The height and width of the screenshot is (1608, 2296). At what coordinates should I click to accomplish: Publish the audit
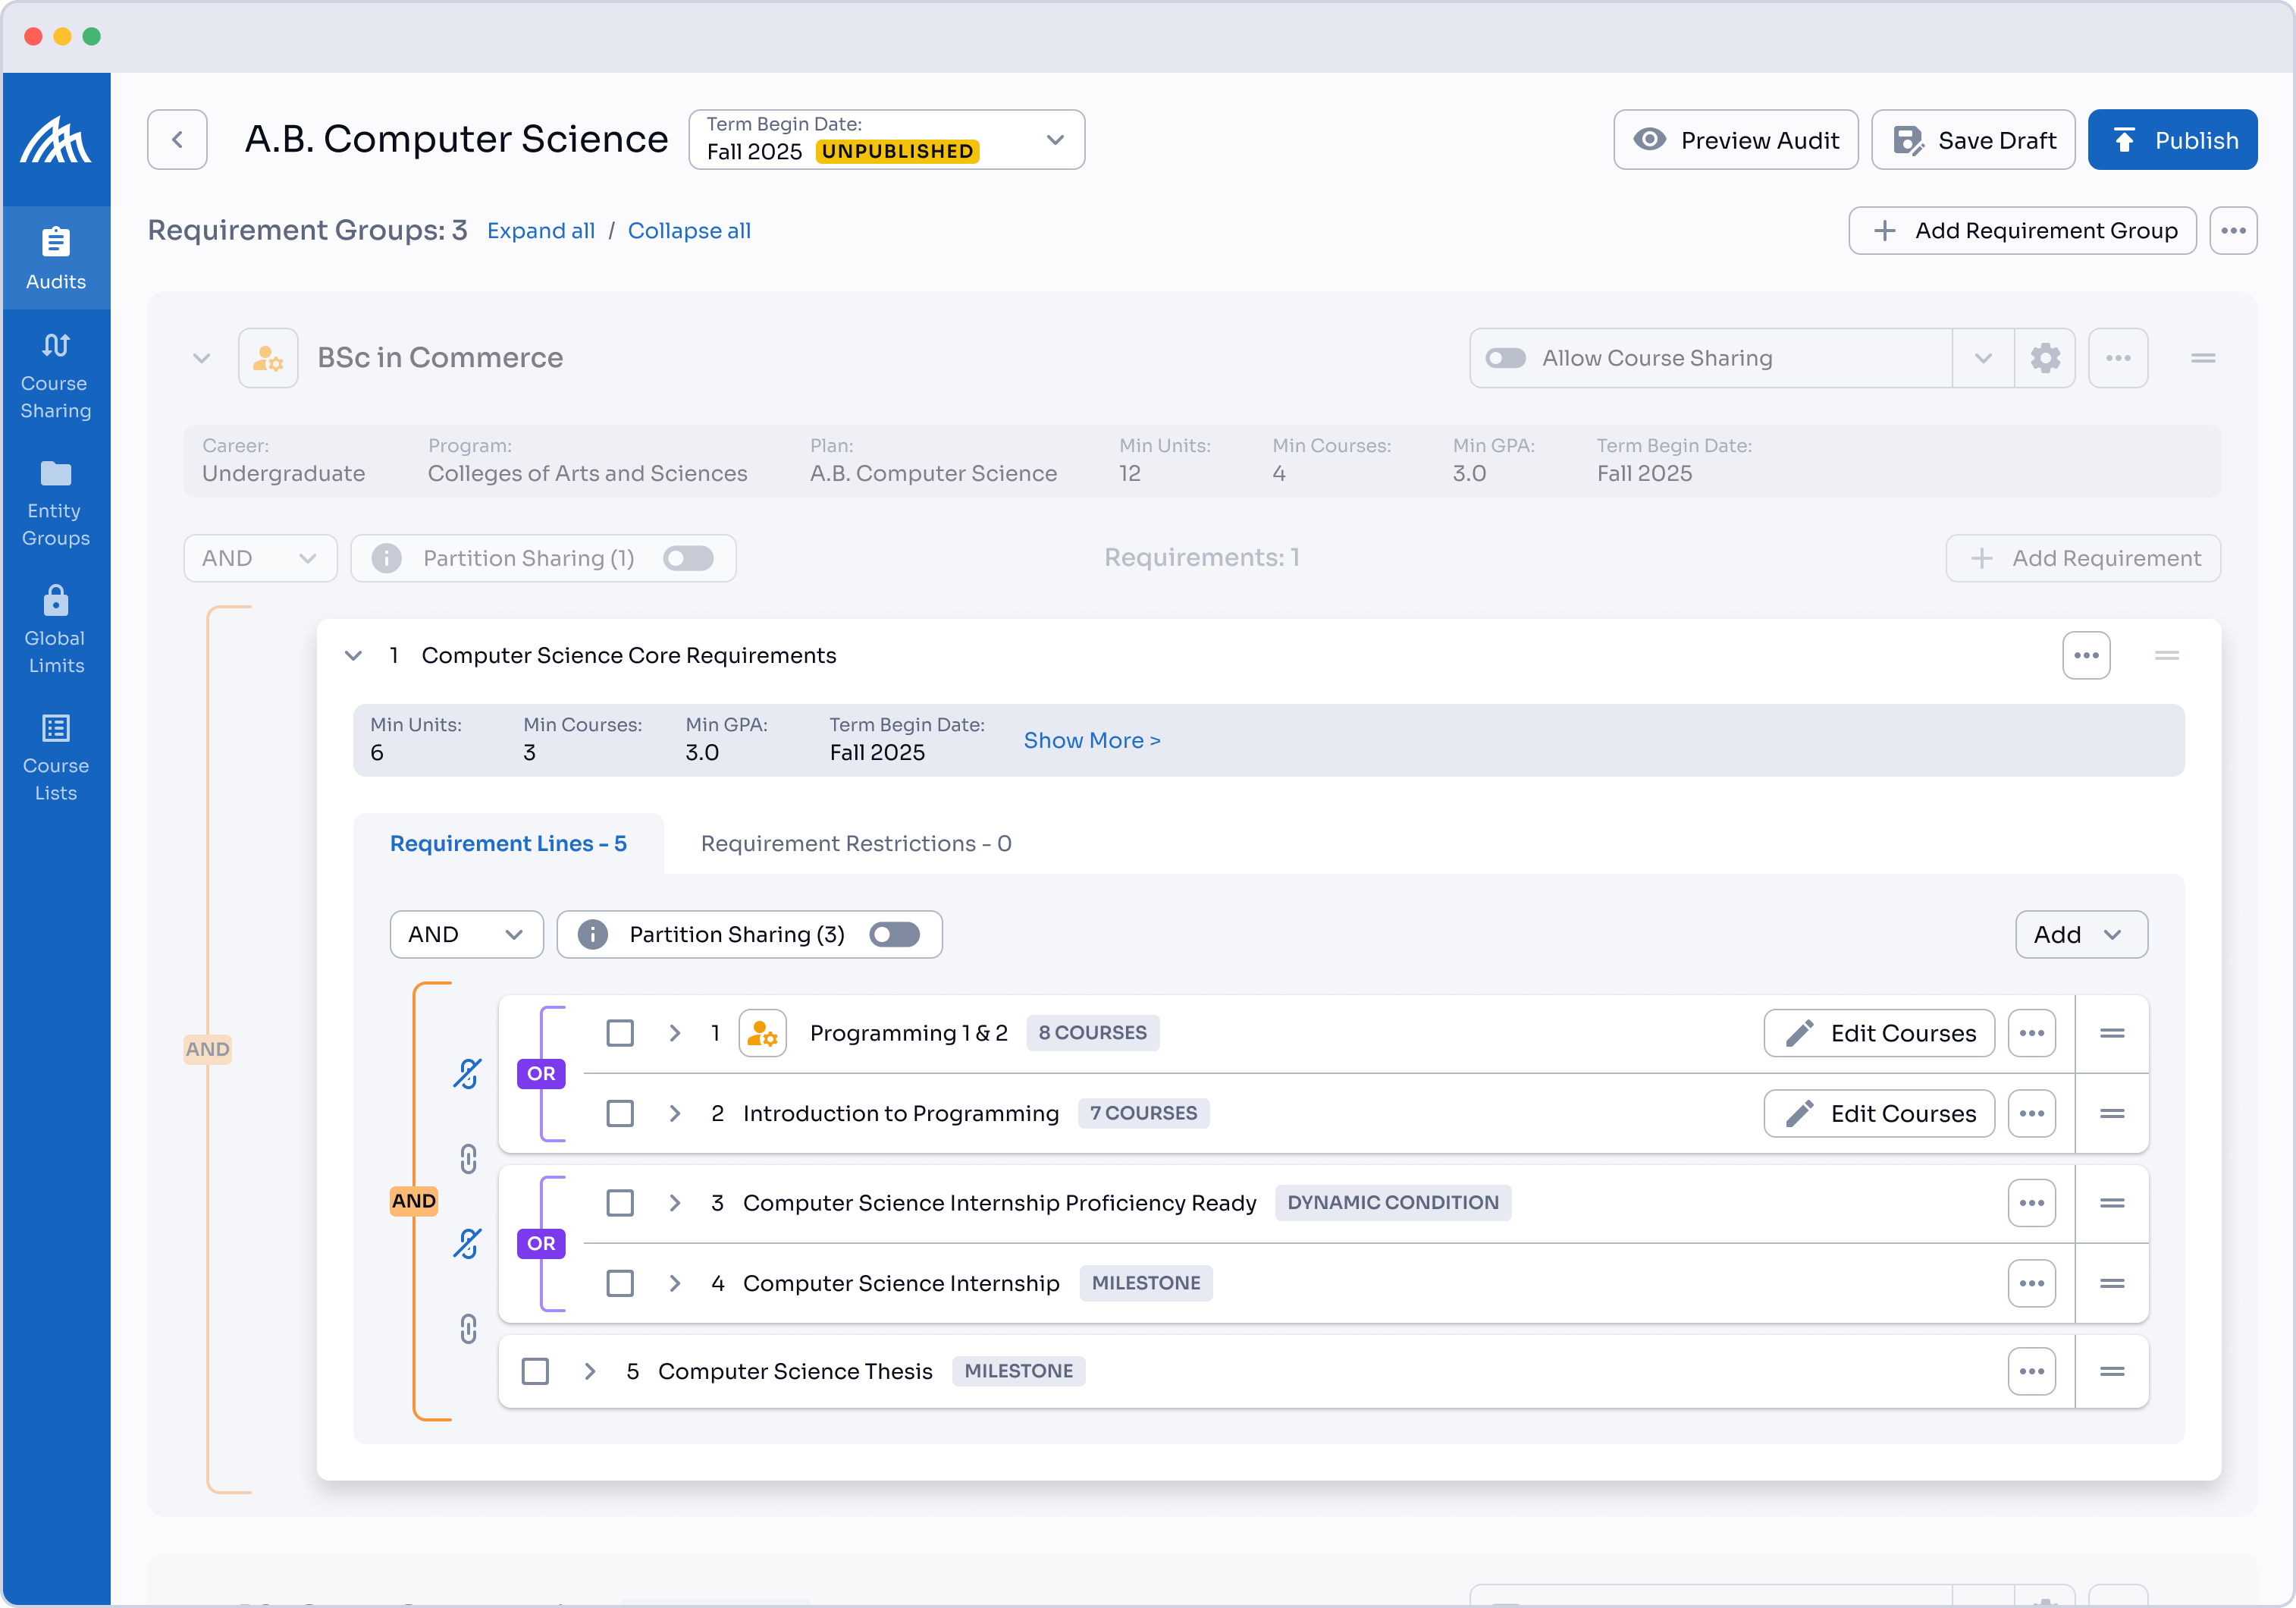[2173, 140]
